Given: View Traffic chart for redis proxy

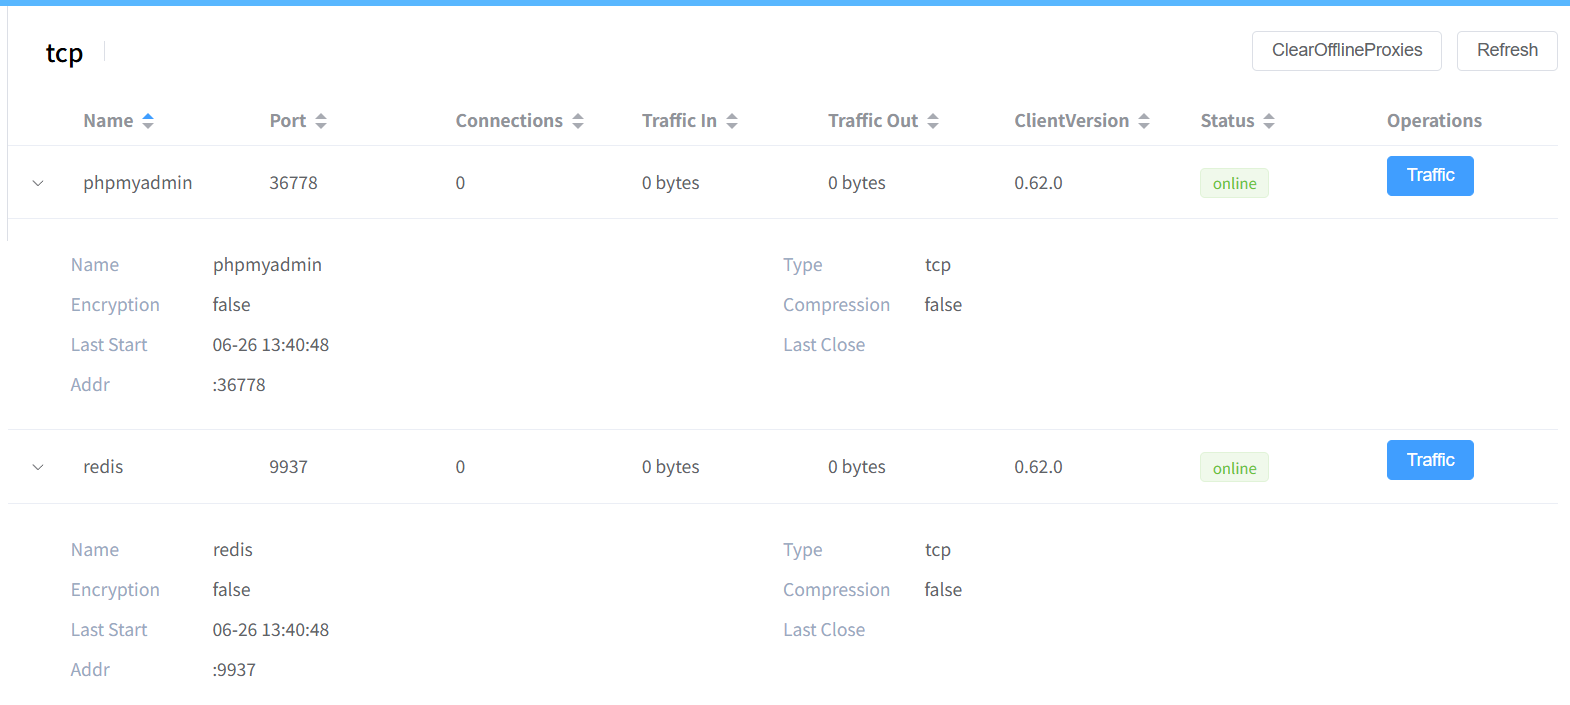Looking at the screenshot, I should 1429,460.
